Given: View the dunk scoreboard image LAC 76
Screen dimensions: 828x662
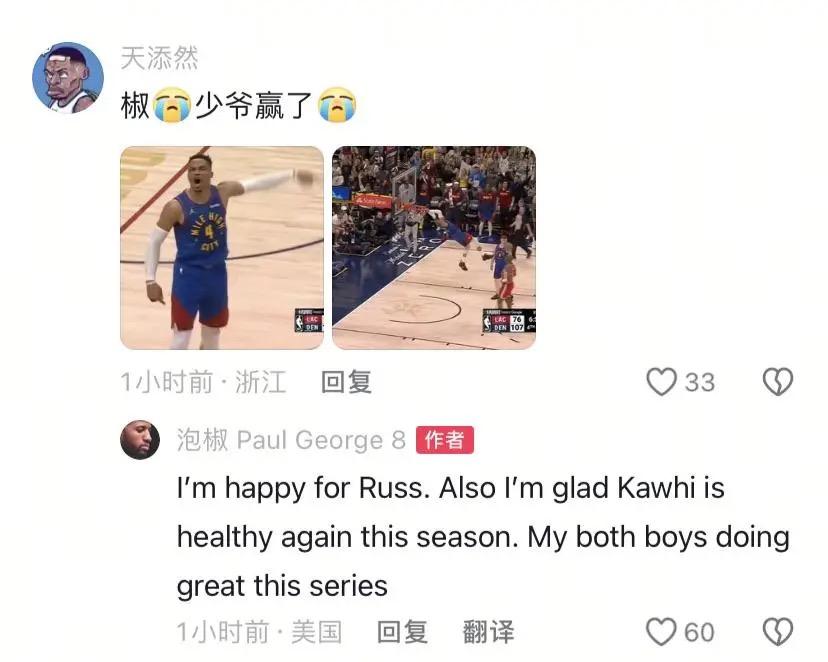Looking at the screenshot, I should pos(434,248).
